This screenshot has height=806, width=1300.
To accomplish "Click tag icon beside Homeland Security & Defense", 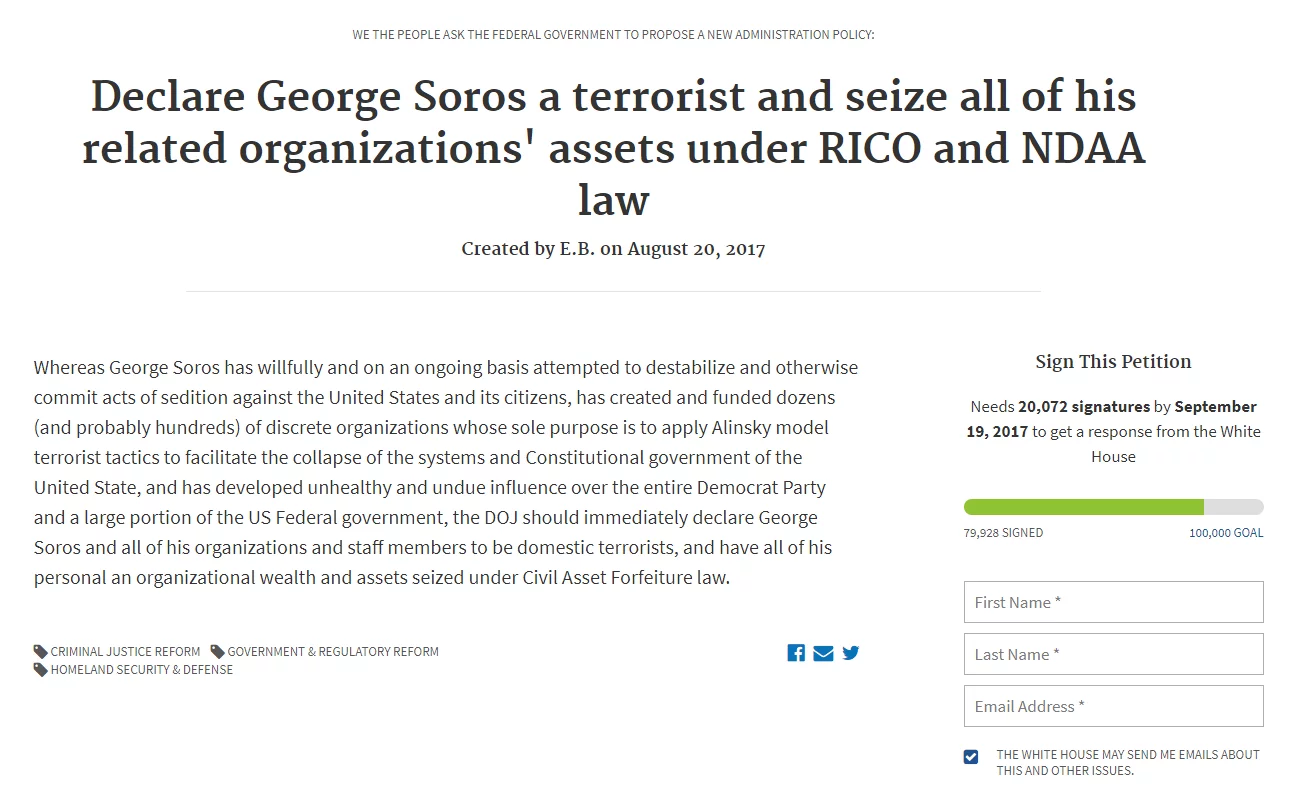I will pos(41,670).
